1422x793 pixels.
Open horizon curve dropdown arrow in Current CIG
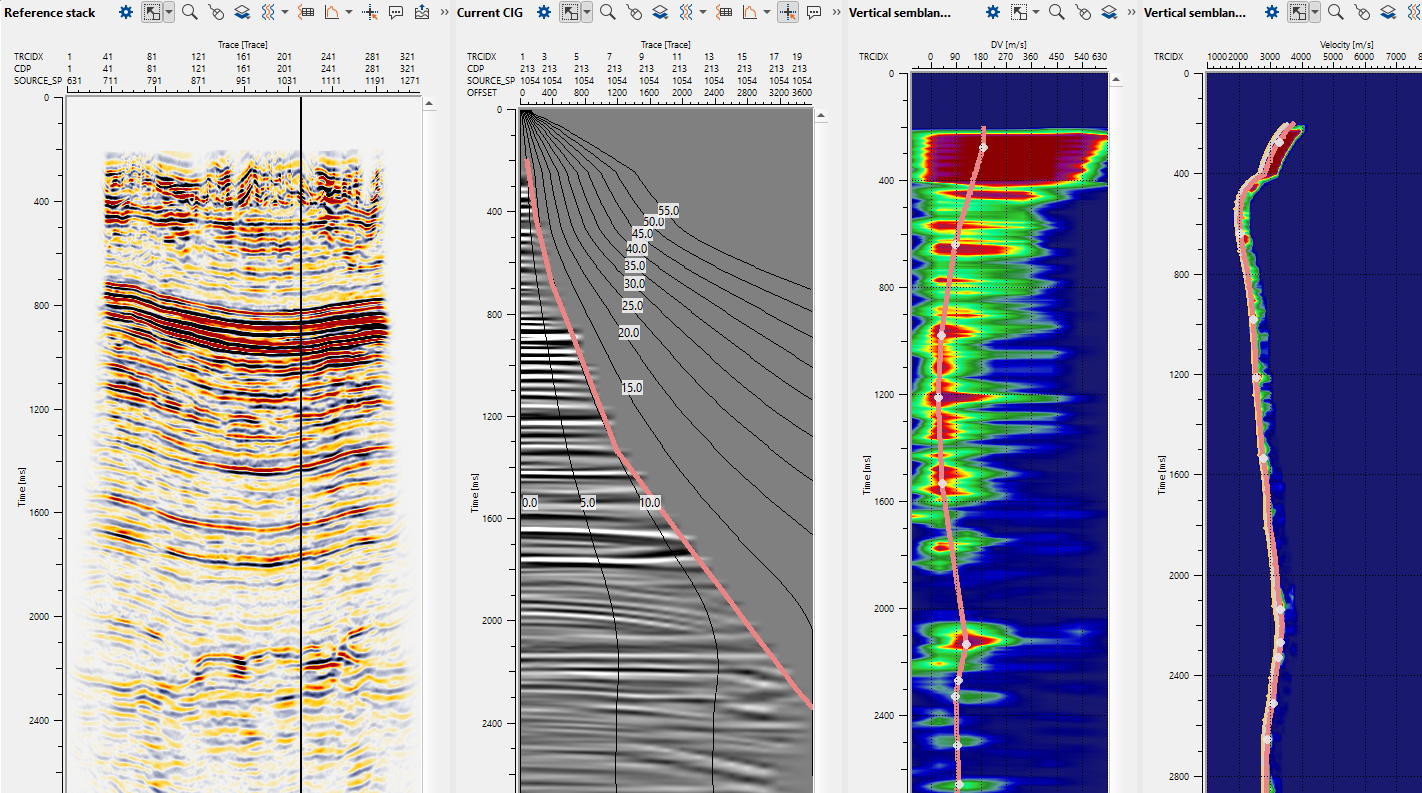(767, 13)
